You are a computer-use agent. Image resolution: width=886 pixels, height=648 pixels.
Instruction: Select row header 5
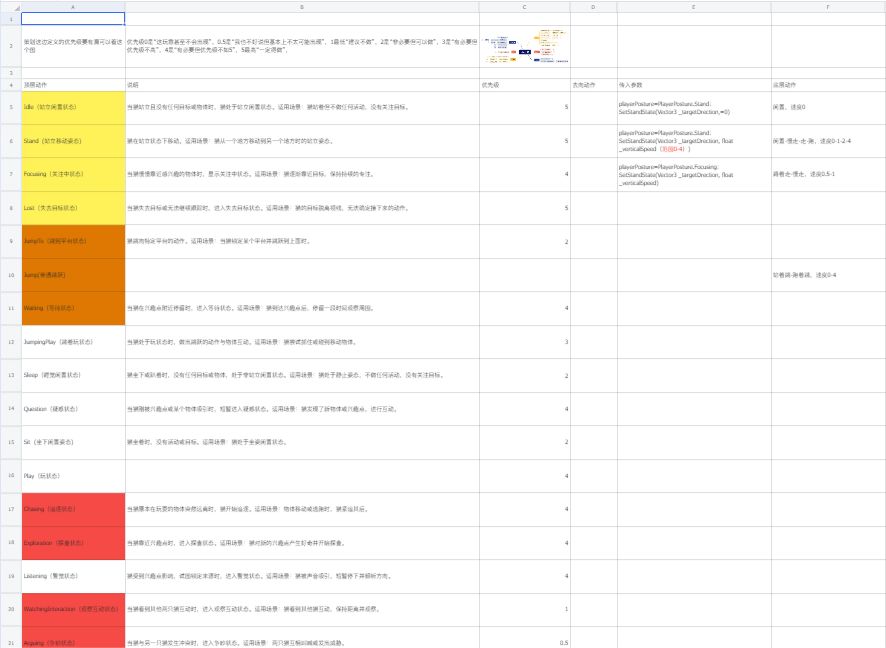point(11,107)
